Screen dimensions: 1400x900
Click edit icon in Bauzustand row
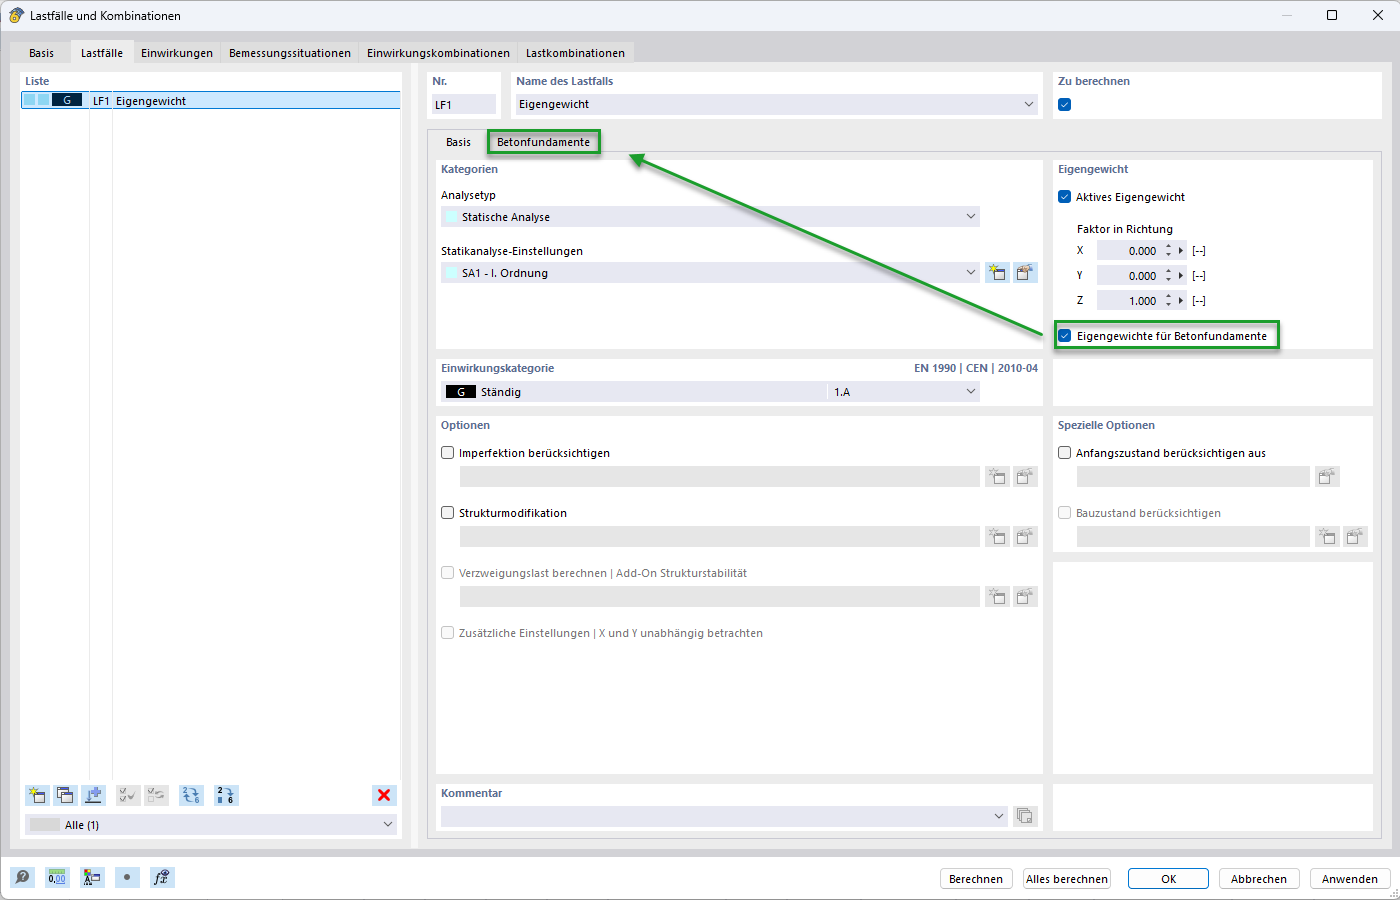pos(1355,536)
